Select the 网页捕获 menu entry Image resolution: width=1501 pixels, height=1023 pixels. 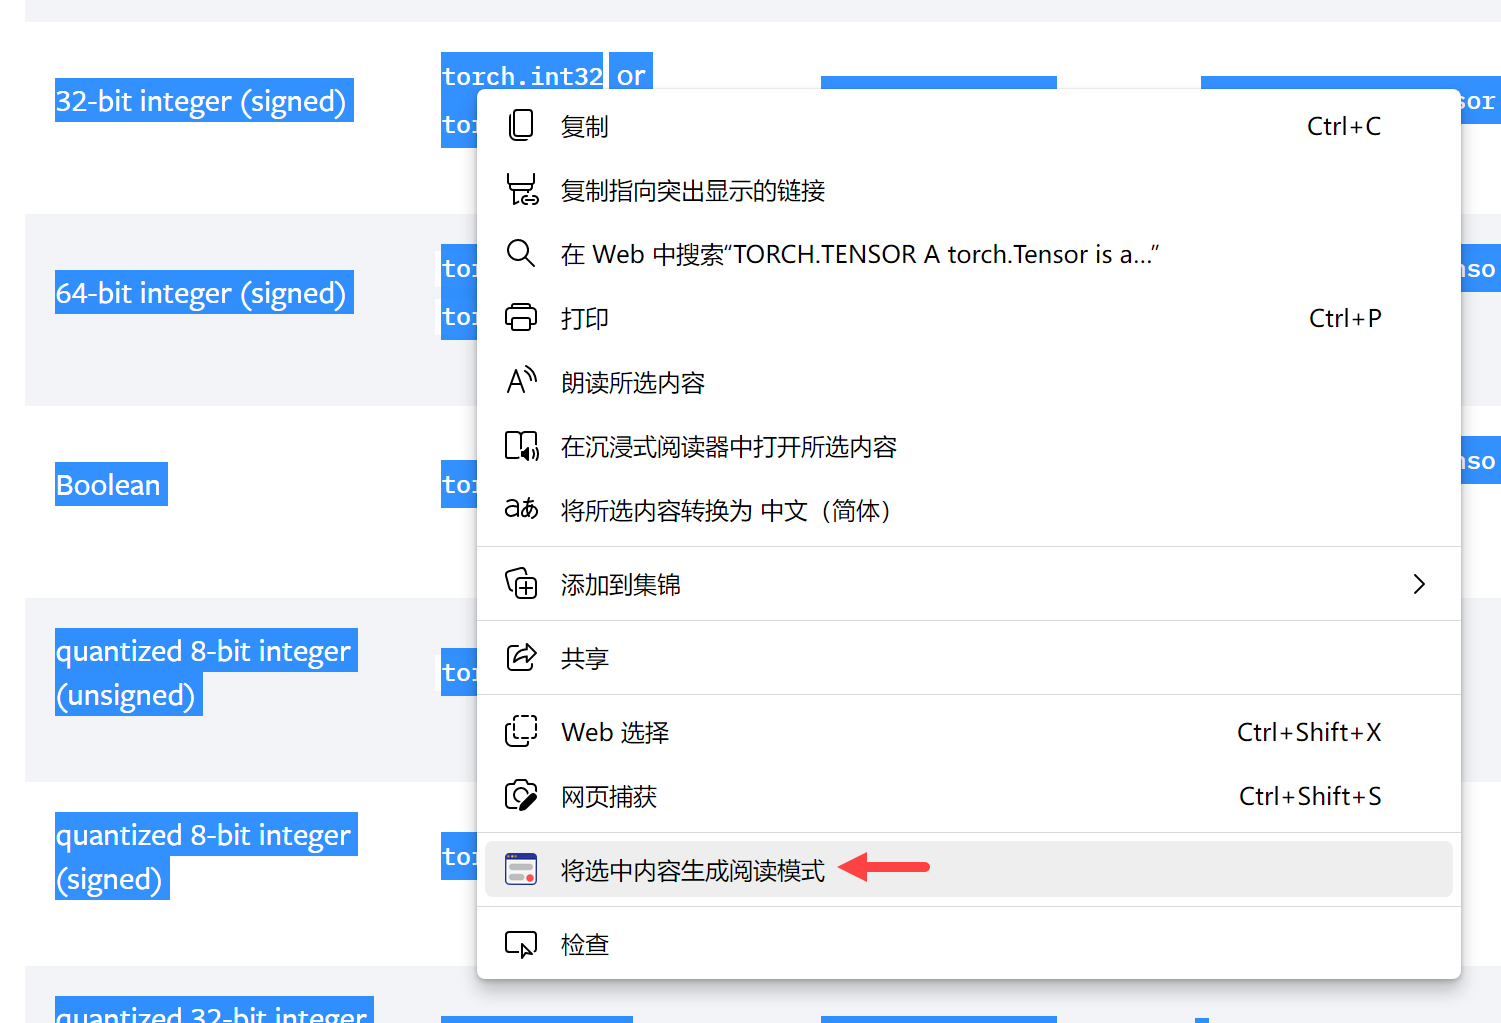click(x=608, y=795)
